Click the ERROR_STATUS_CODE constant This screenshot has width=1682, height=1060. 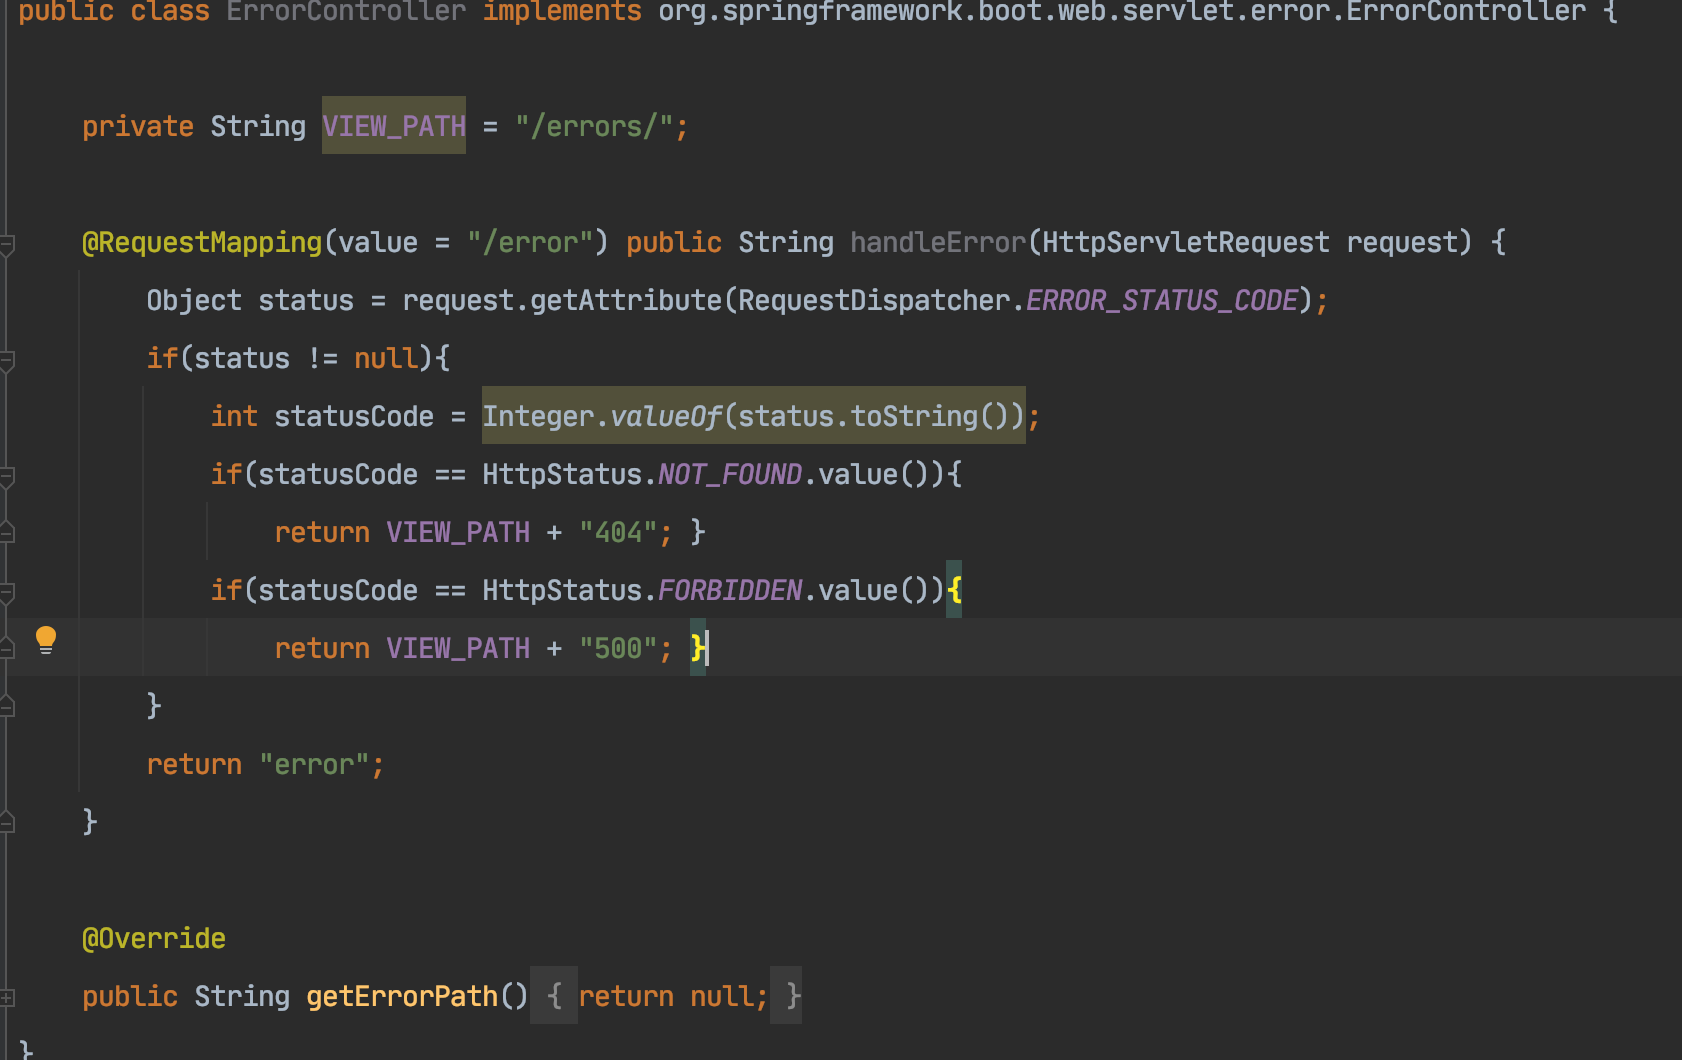(x=1162, y=300)
